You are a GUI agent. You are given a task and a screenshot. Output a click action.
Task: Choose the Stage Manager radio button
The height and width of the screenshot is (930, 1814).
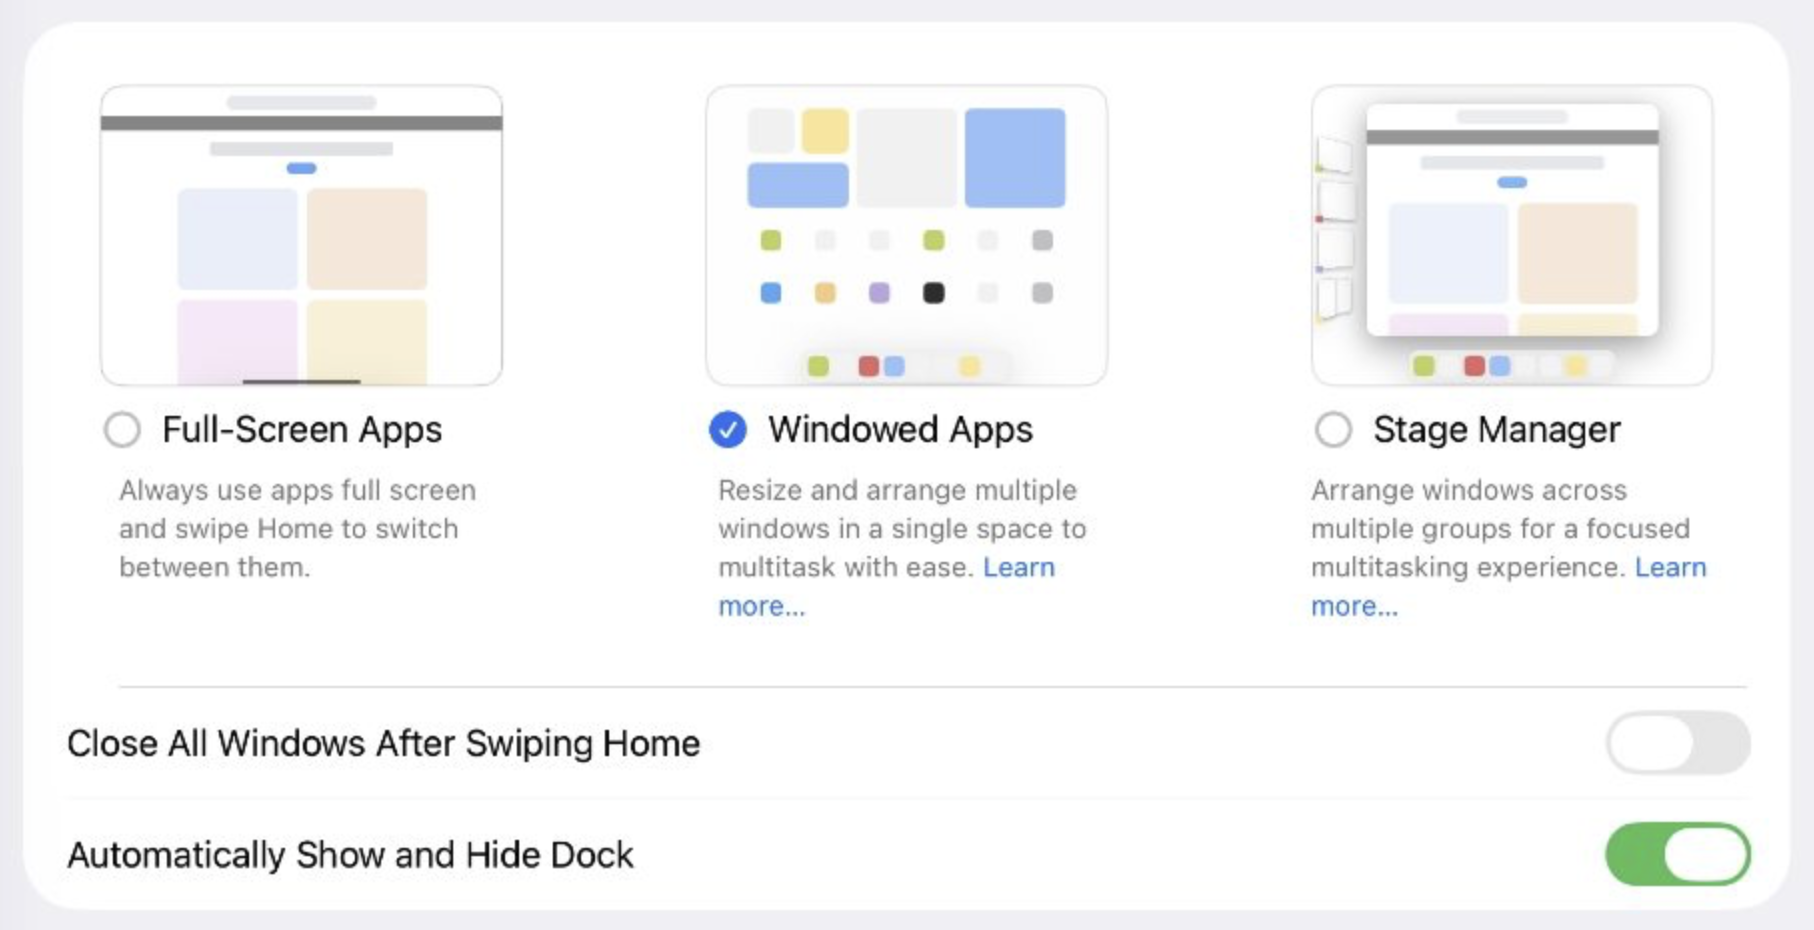click(1333, 430)
